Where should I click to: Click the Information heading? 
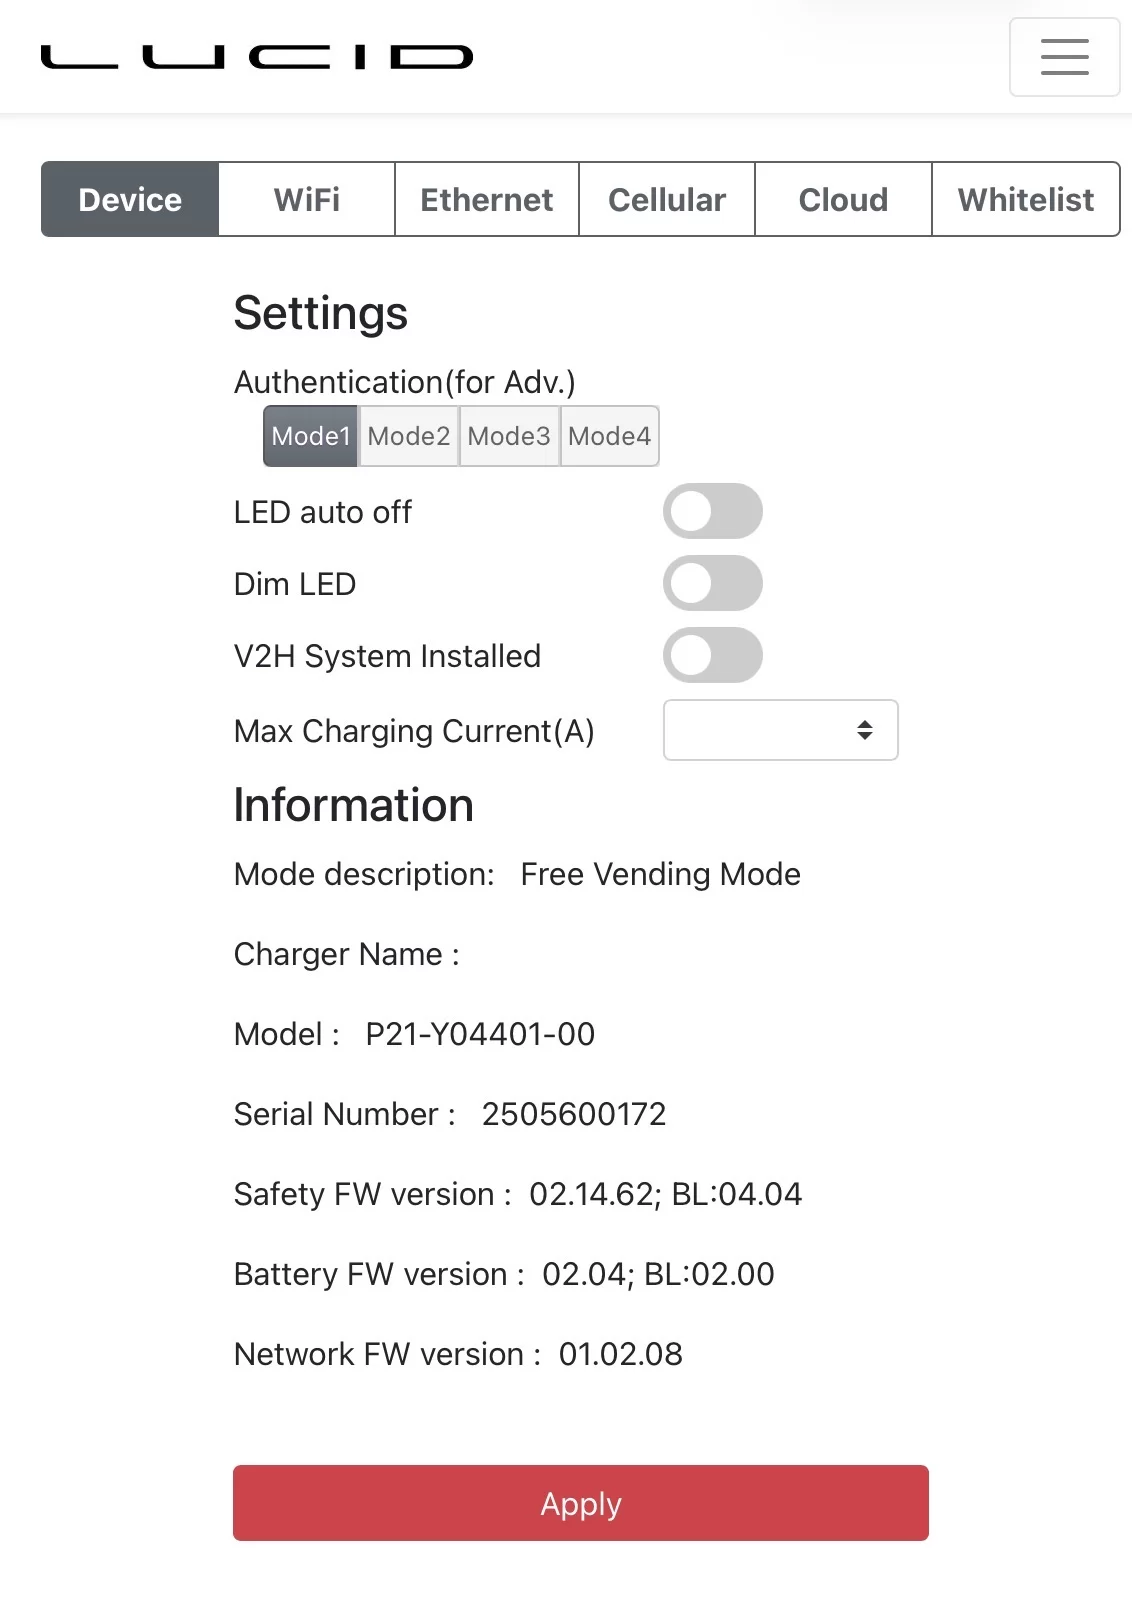click(x=354, y=805)
